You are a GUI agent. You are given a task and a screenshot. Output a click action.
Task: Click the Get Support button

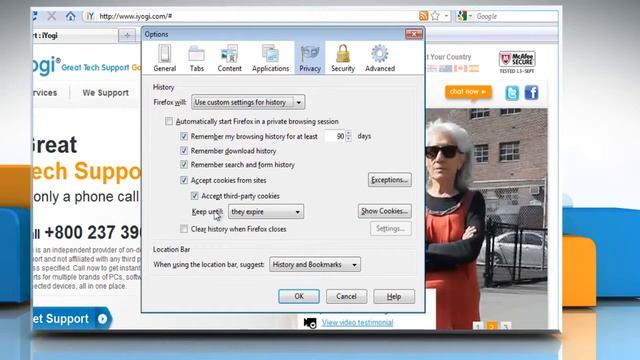[x=72, y=318]
